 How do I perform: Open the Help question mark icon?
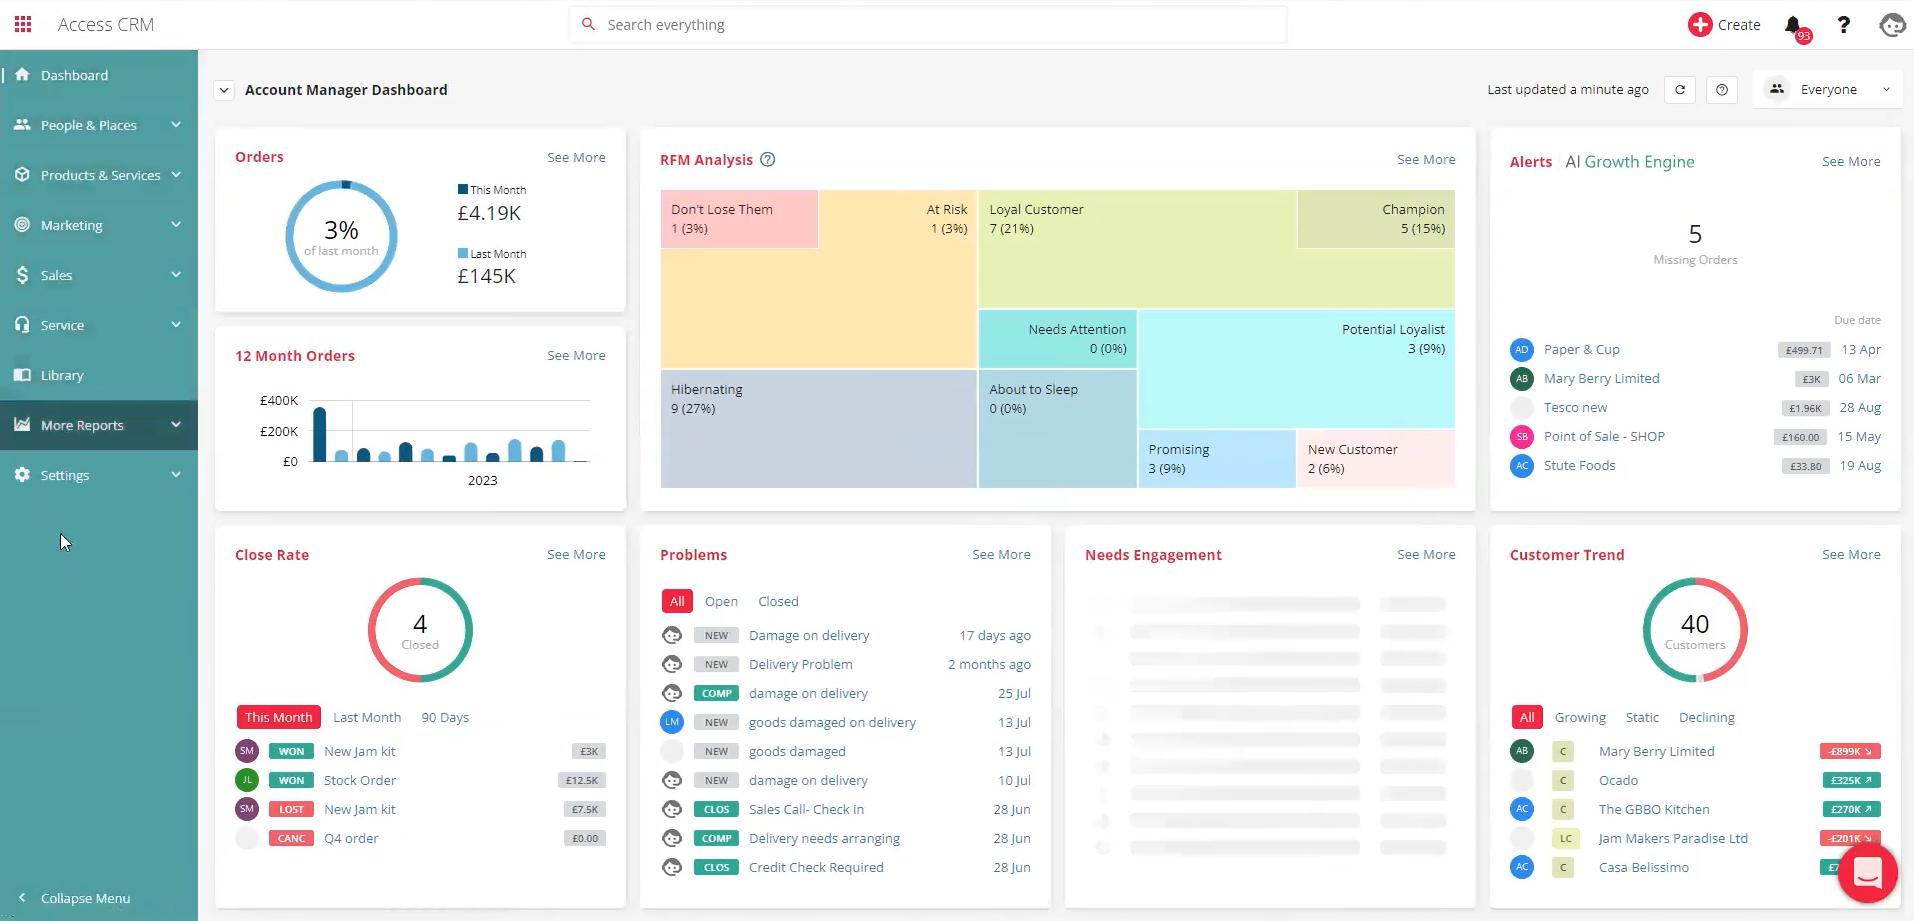1845,24
